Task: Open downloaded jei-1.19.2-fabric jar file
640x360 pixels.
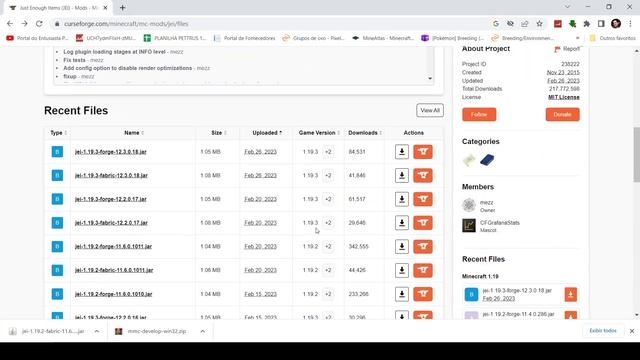Action: point(48,331)
